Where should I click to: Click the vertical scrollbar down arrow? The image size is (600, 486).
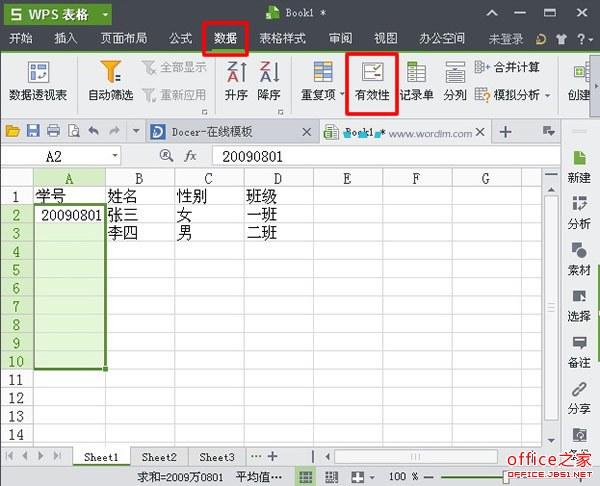(551, 440)
